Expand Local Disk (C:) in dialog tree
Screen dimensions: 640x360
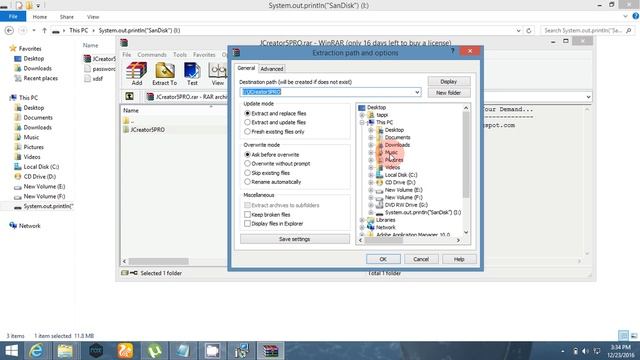[x=371, y=175]
